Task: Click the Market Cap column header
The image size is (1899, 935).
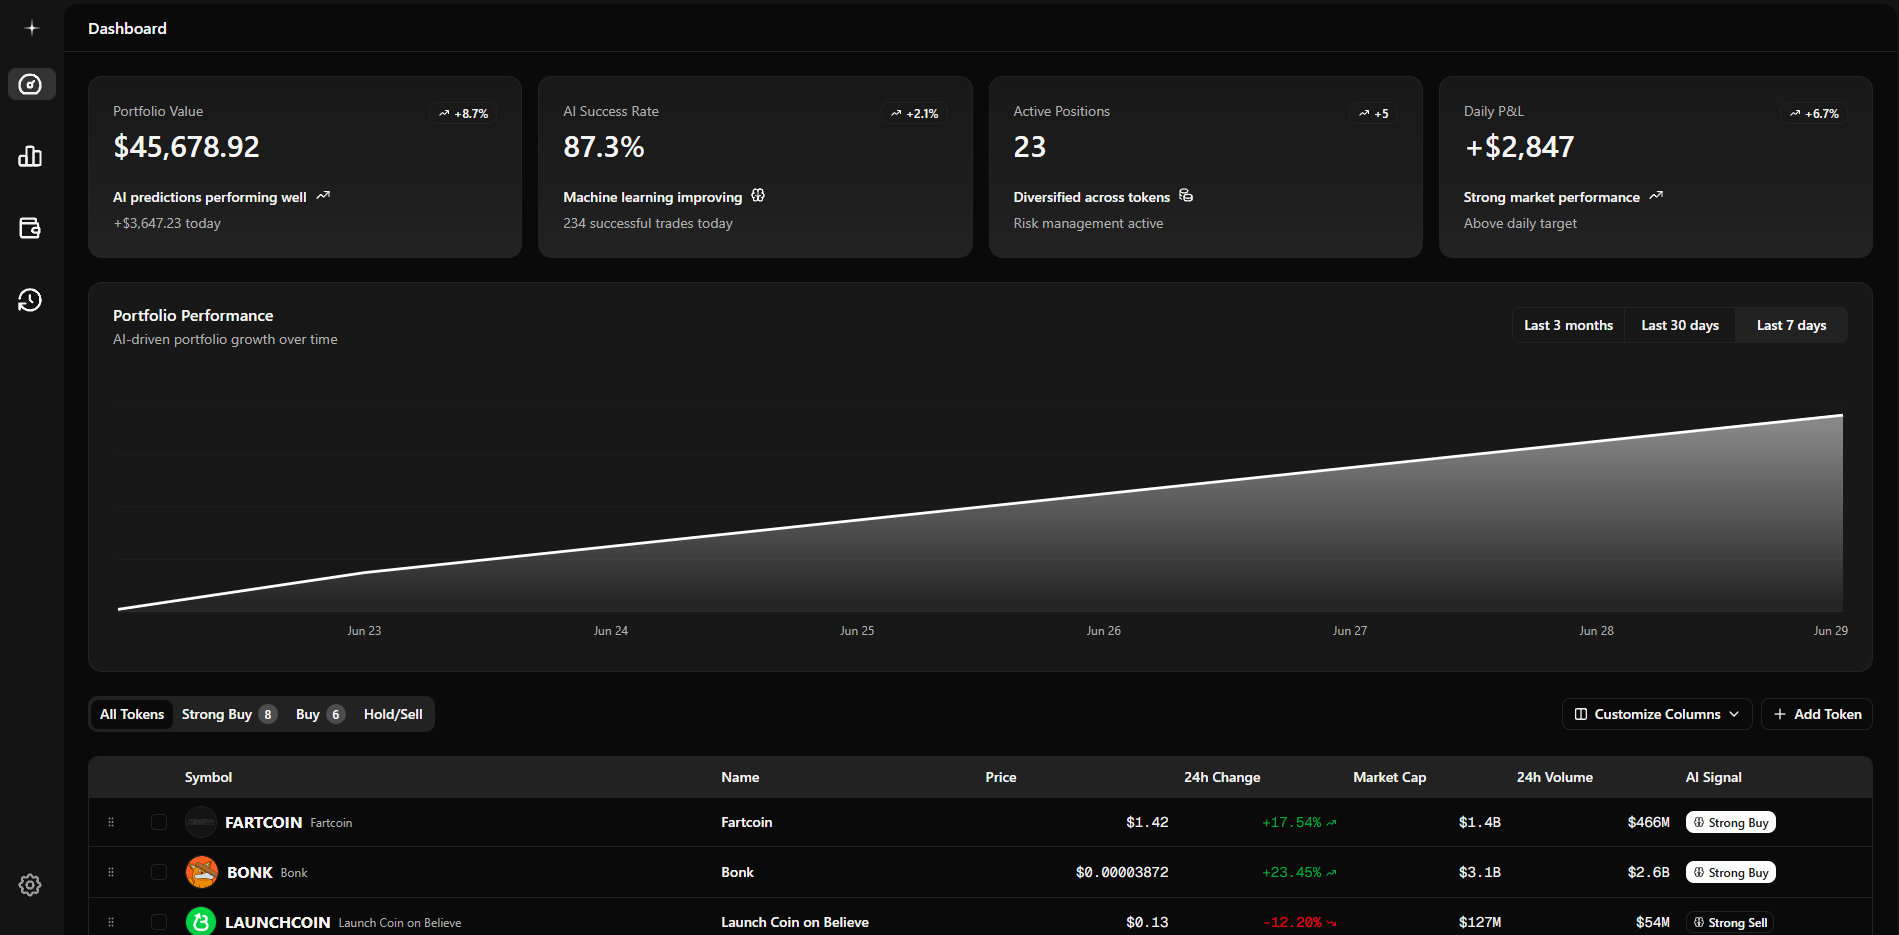Action: pos(1390,777)
